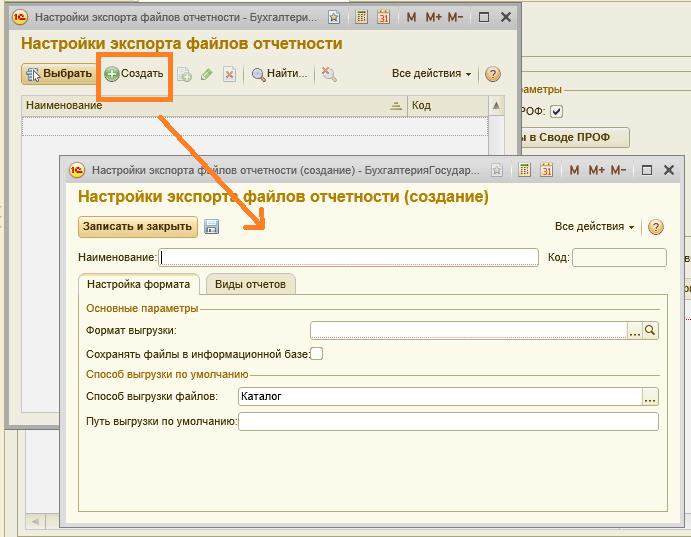Screen dimensions: 691x537
Task: Click the Код column header
Action: 448,106
